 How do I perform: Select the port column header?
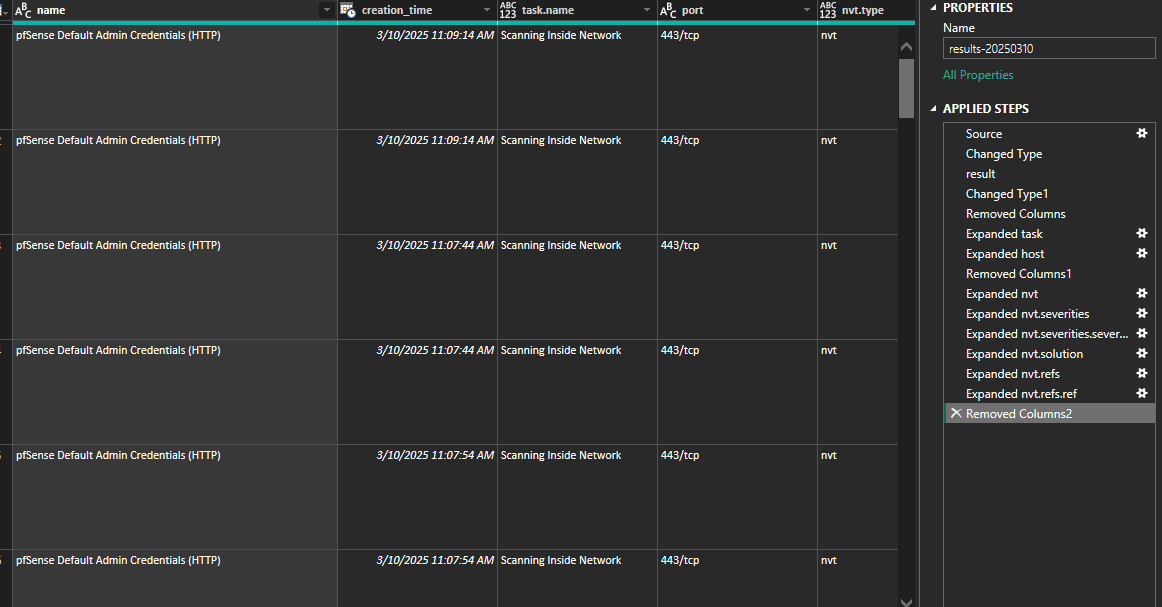coord(737,10)
